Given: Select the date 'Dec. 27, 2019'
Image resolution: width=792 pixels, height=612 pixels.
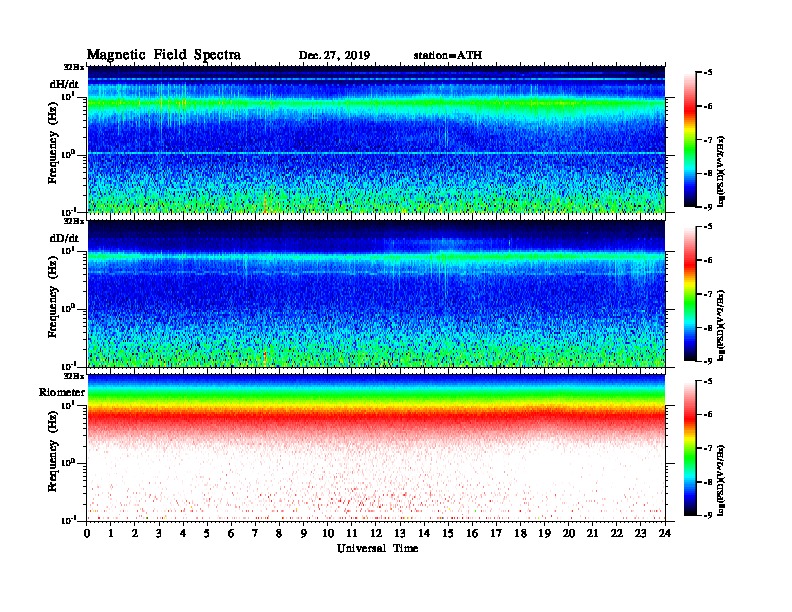Looking at the screenshot, I should coord(334,56).
